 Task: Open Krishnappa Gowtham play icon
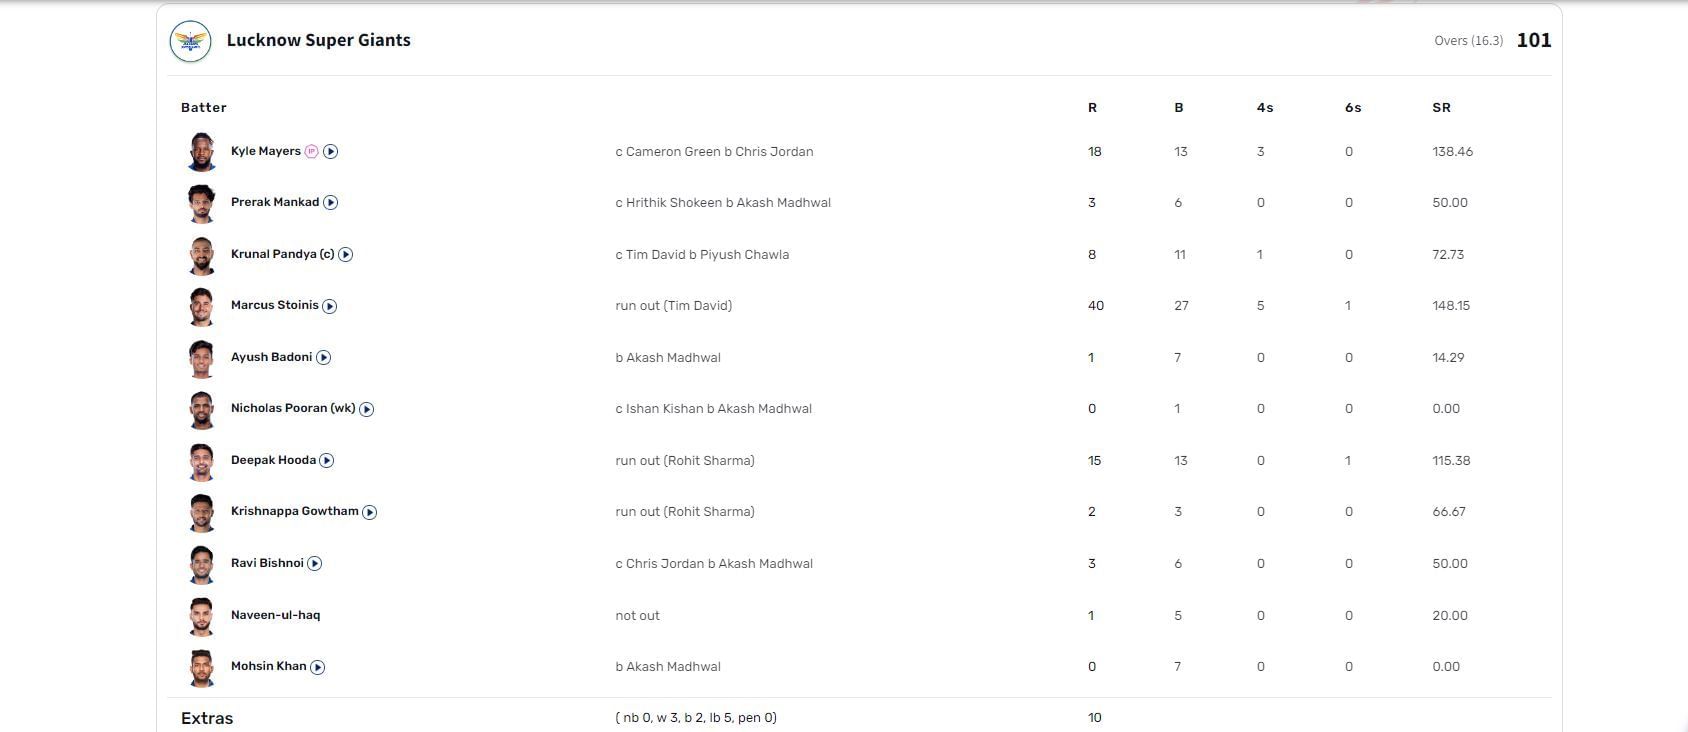[370, 512]
